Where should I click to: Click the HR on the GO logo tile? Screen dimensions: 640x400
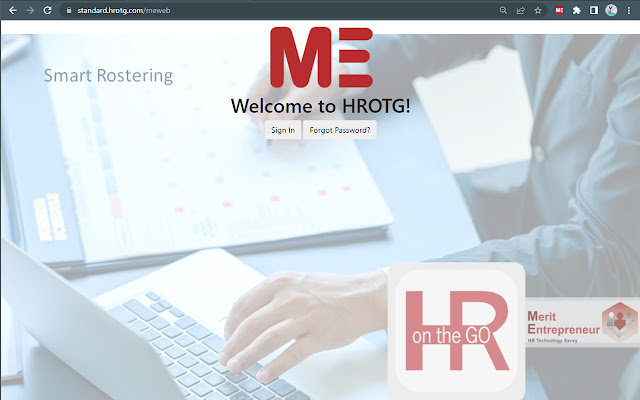pyautogui.click(x=456, y=331)
